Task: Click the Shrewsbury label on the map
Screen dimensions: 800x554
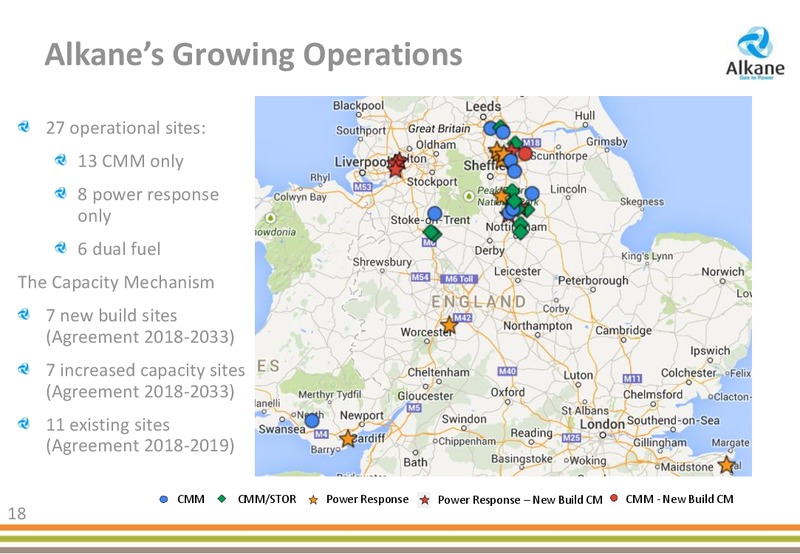Action: click(x=382, y=262)
